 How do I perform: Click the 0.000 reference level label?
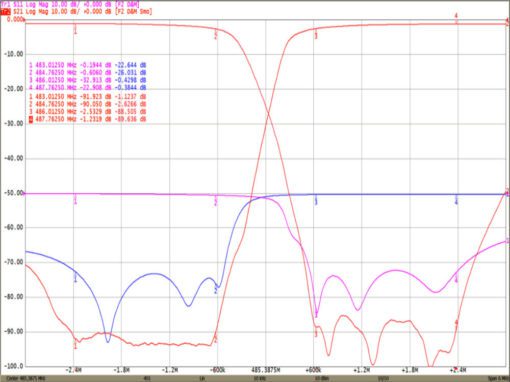(15, 19)
